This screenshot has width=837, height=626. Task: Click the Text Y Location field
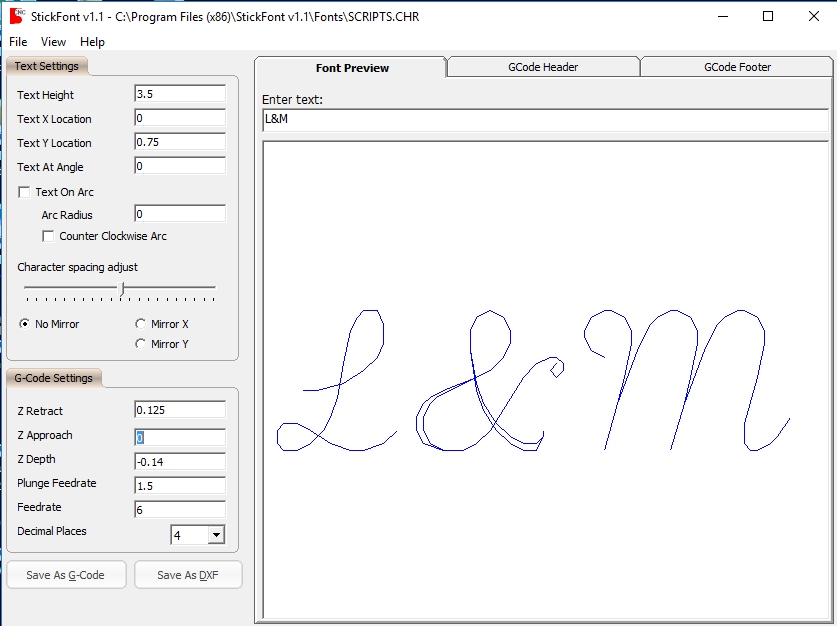(180, 142)
